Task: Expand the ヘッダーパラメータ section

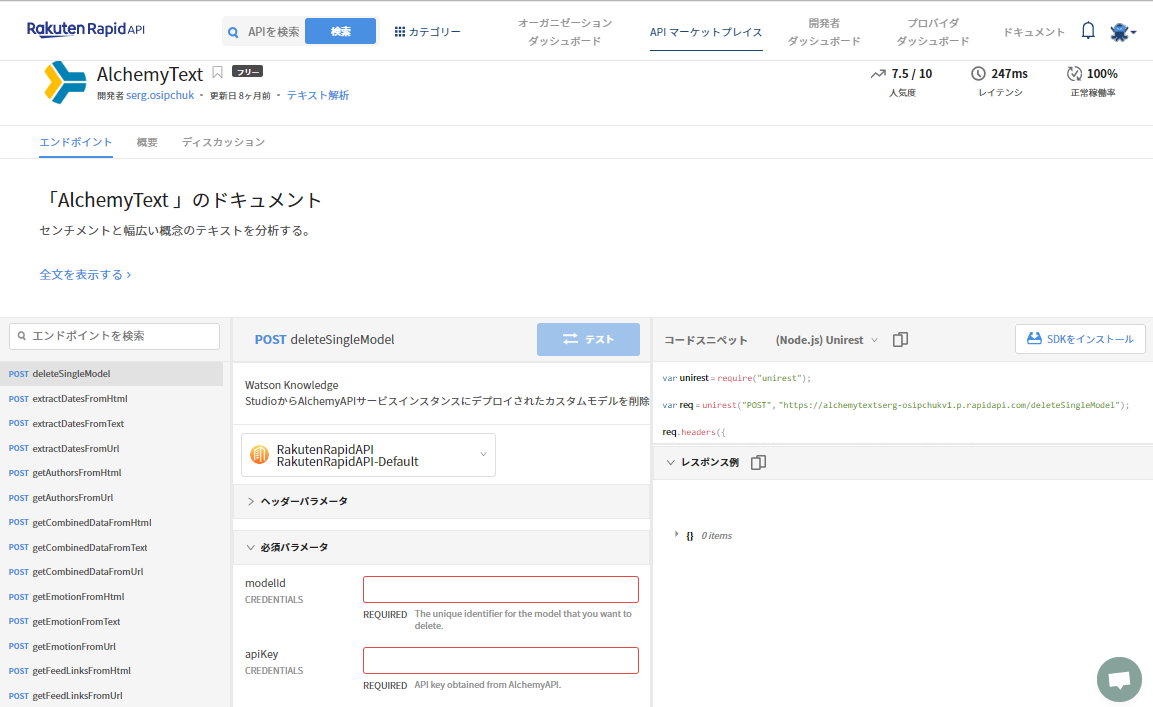Action: (441, 501)
